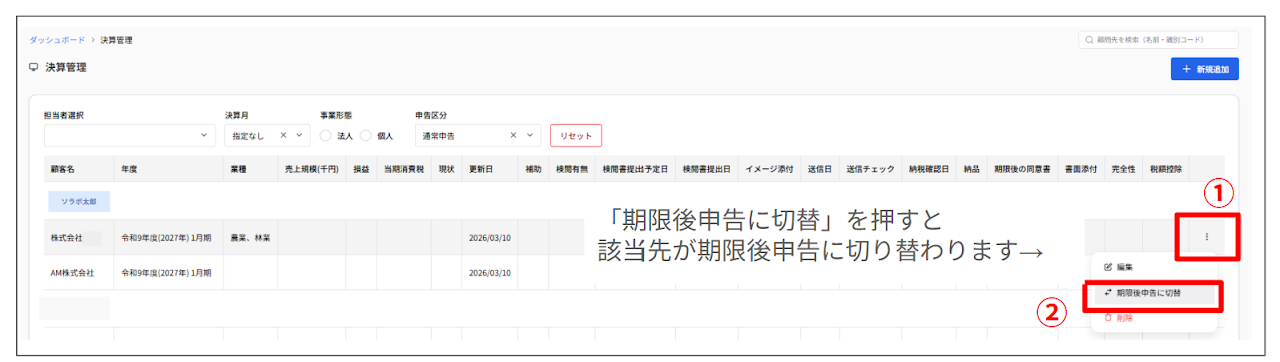The width and height of the screenshot is (1280, 362).
Task: Click the 当期消費税 column header
Action: (x=403, y=169)
